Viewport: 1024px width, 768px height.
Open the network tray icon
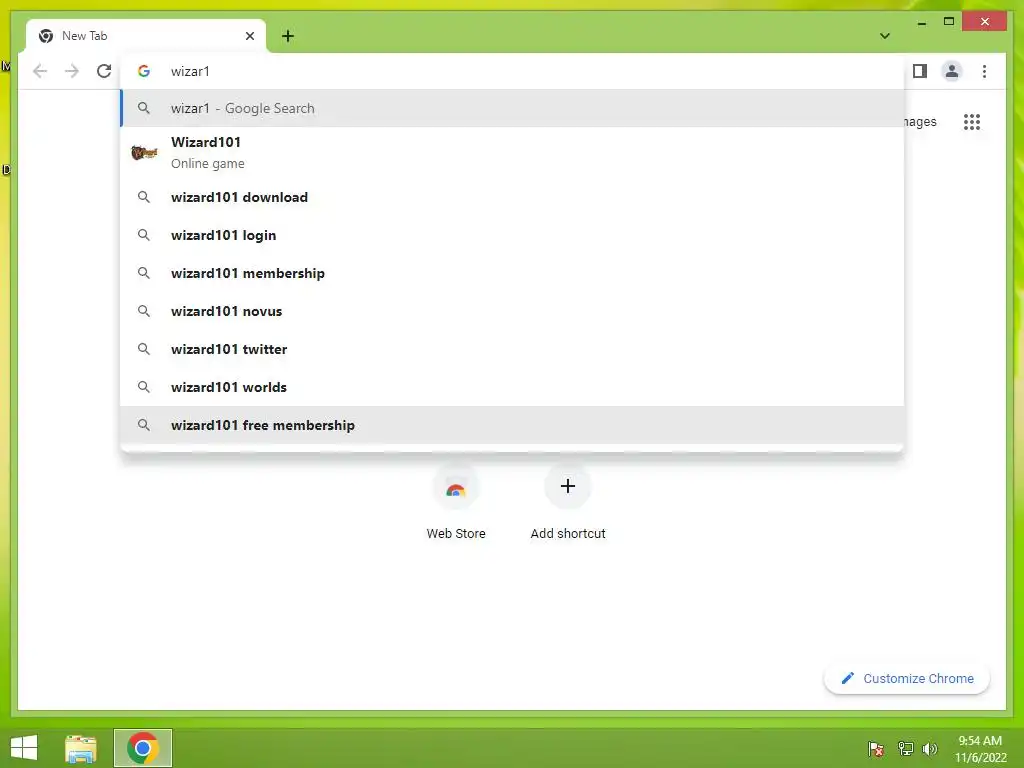coord(905,749)
